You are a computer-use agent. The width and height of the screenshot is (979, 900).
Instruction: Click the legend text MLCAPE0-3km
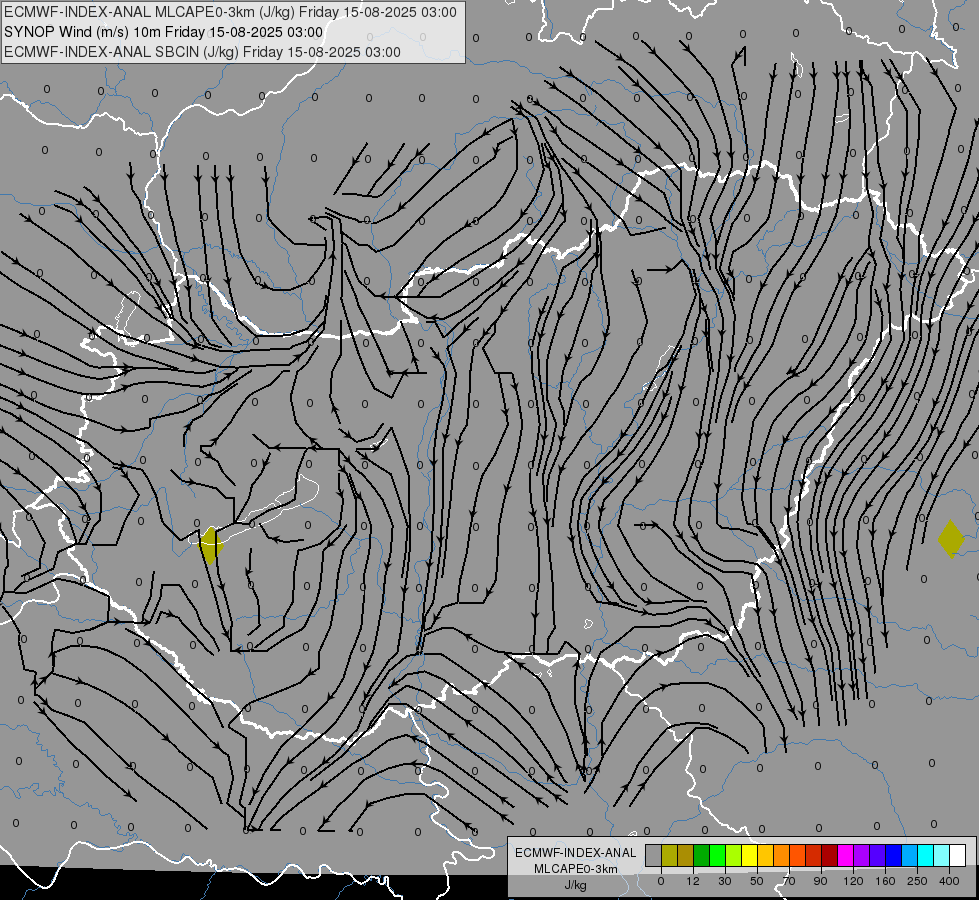point(576,869)
